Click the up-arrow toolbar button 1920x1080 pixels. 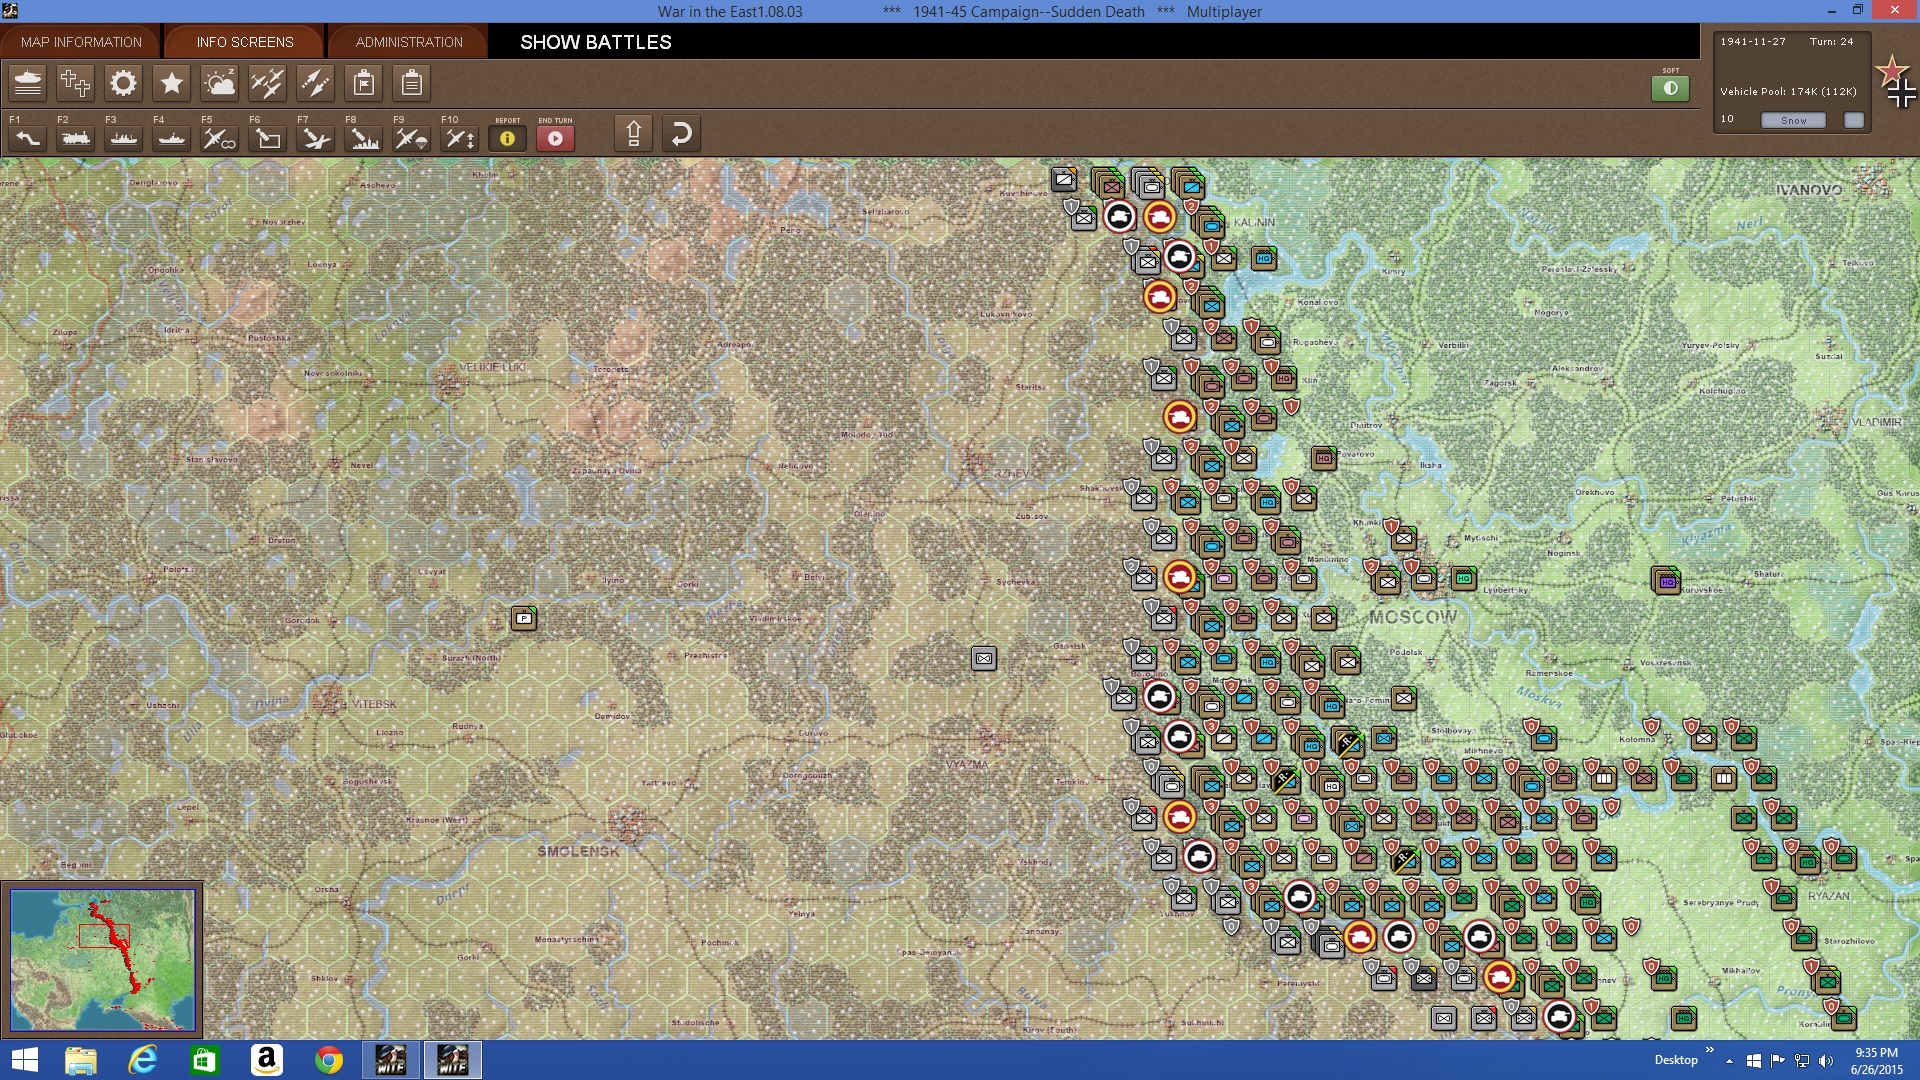(x=633, y=133)
